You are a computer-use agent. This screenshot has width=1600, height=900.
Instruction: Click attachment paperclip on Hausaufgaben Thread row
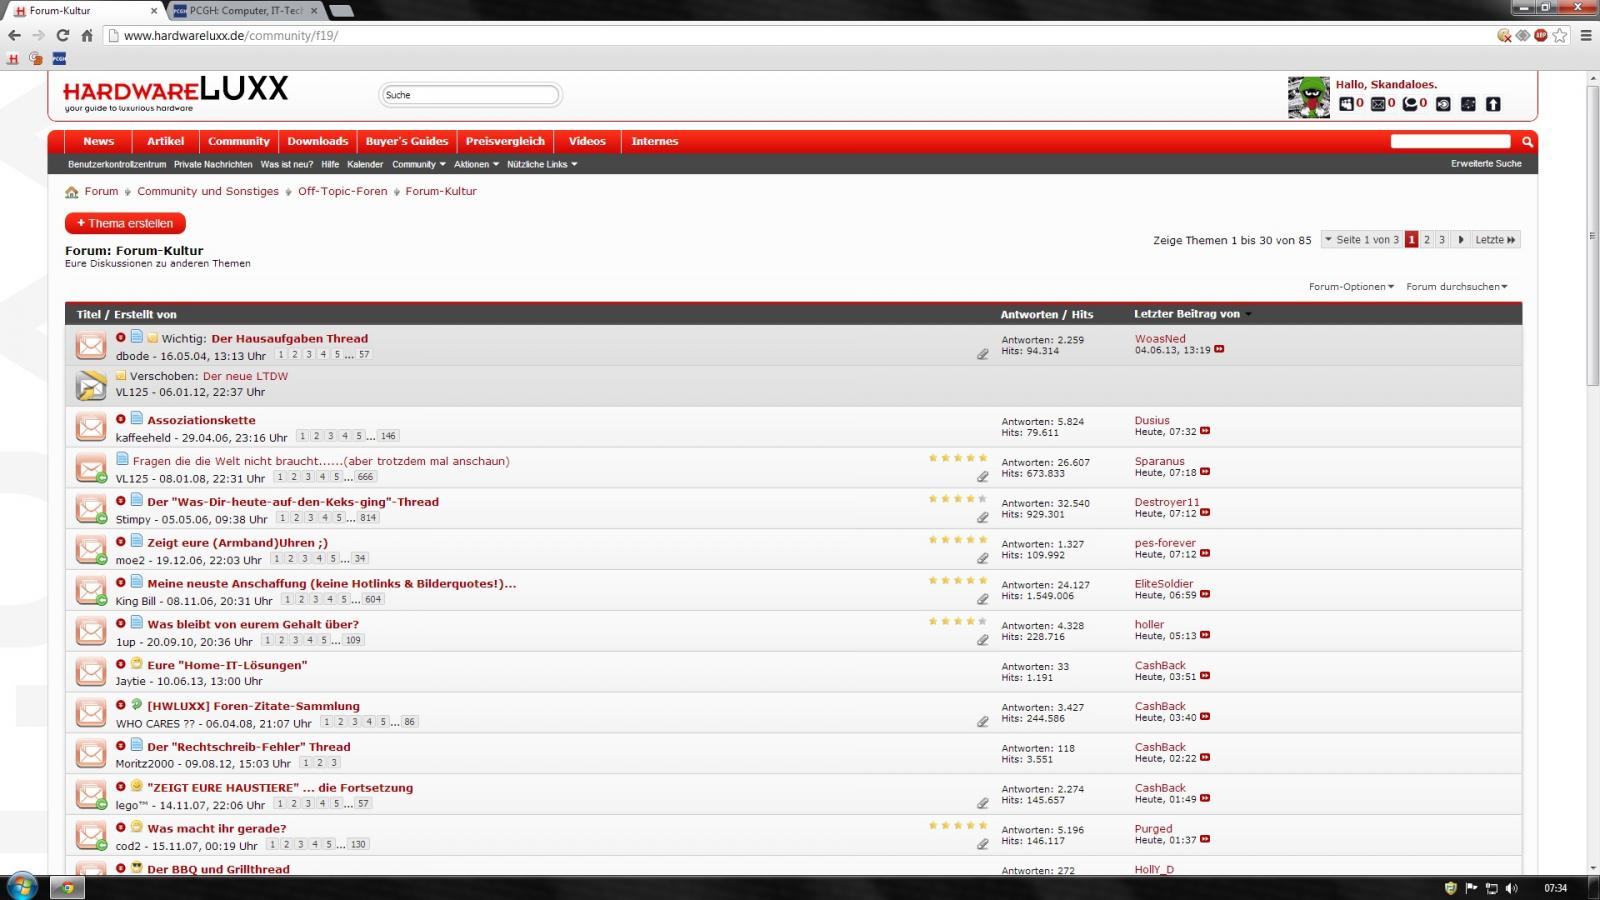[x=983, y=354]
